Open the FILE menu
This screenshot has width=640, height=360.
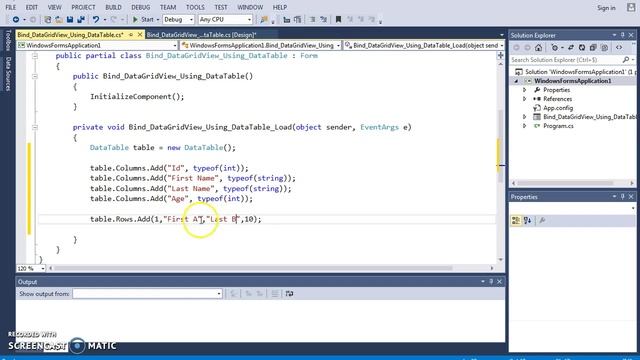coord(11,7)
